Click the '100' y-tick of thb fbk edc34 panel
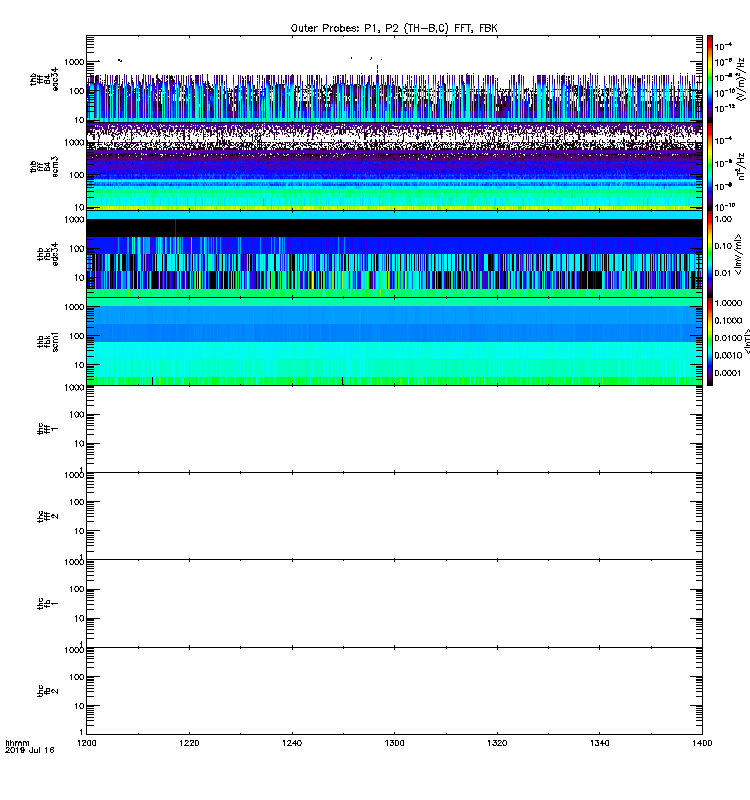 (x=77, y=249)
